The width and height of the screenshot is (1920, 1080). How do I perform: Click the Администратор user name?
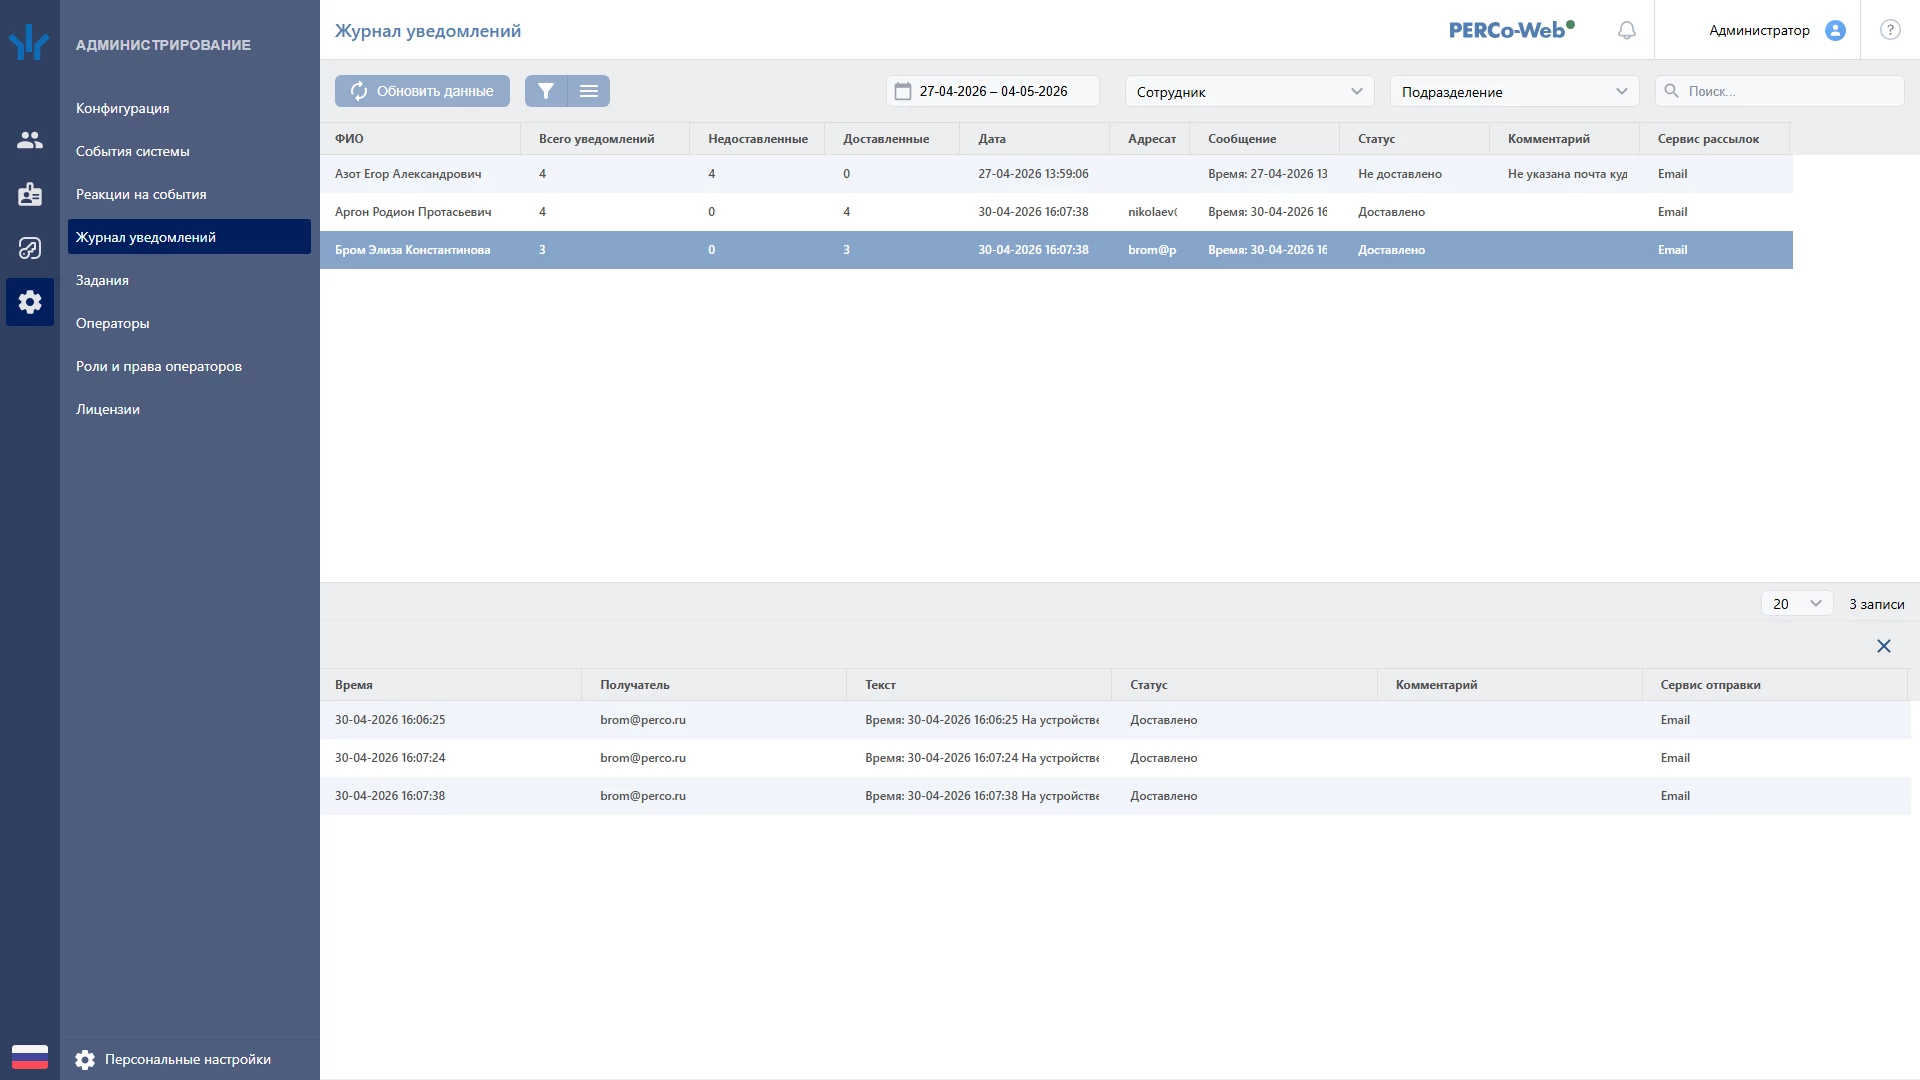1759,30
